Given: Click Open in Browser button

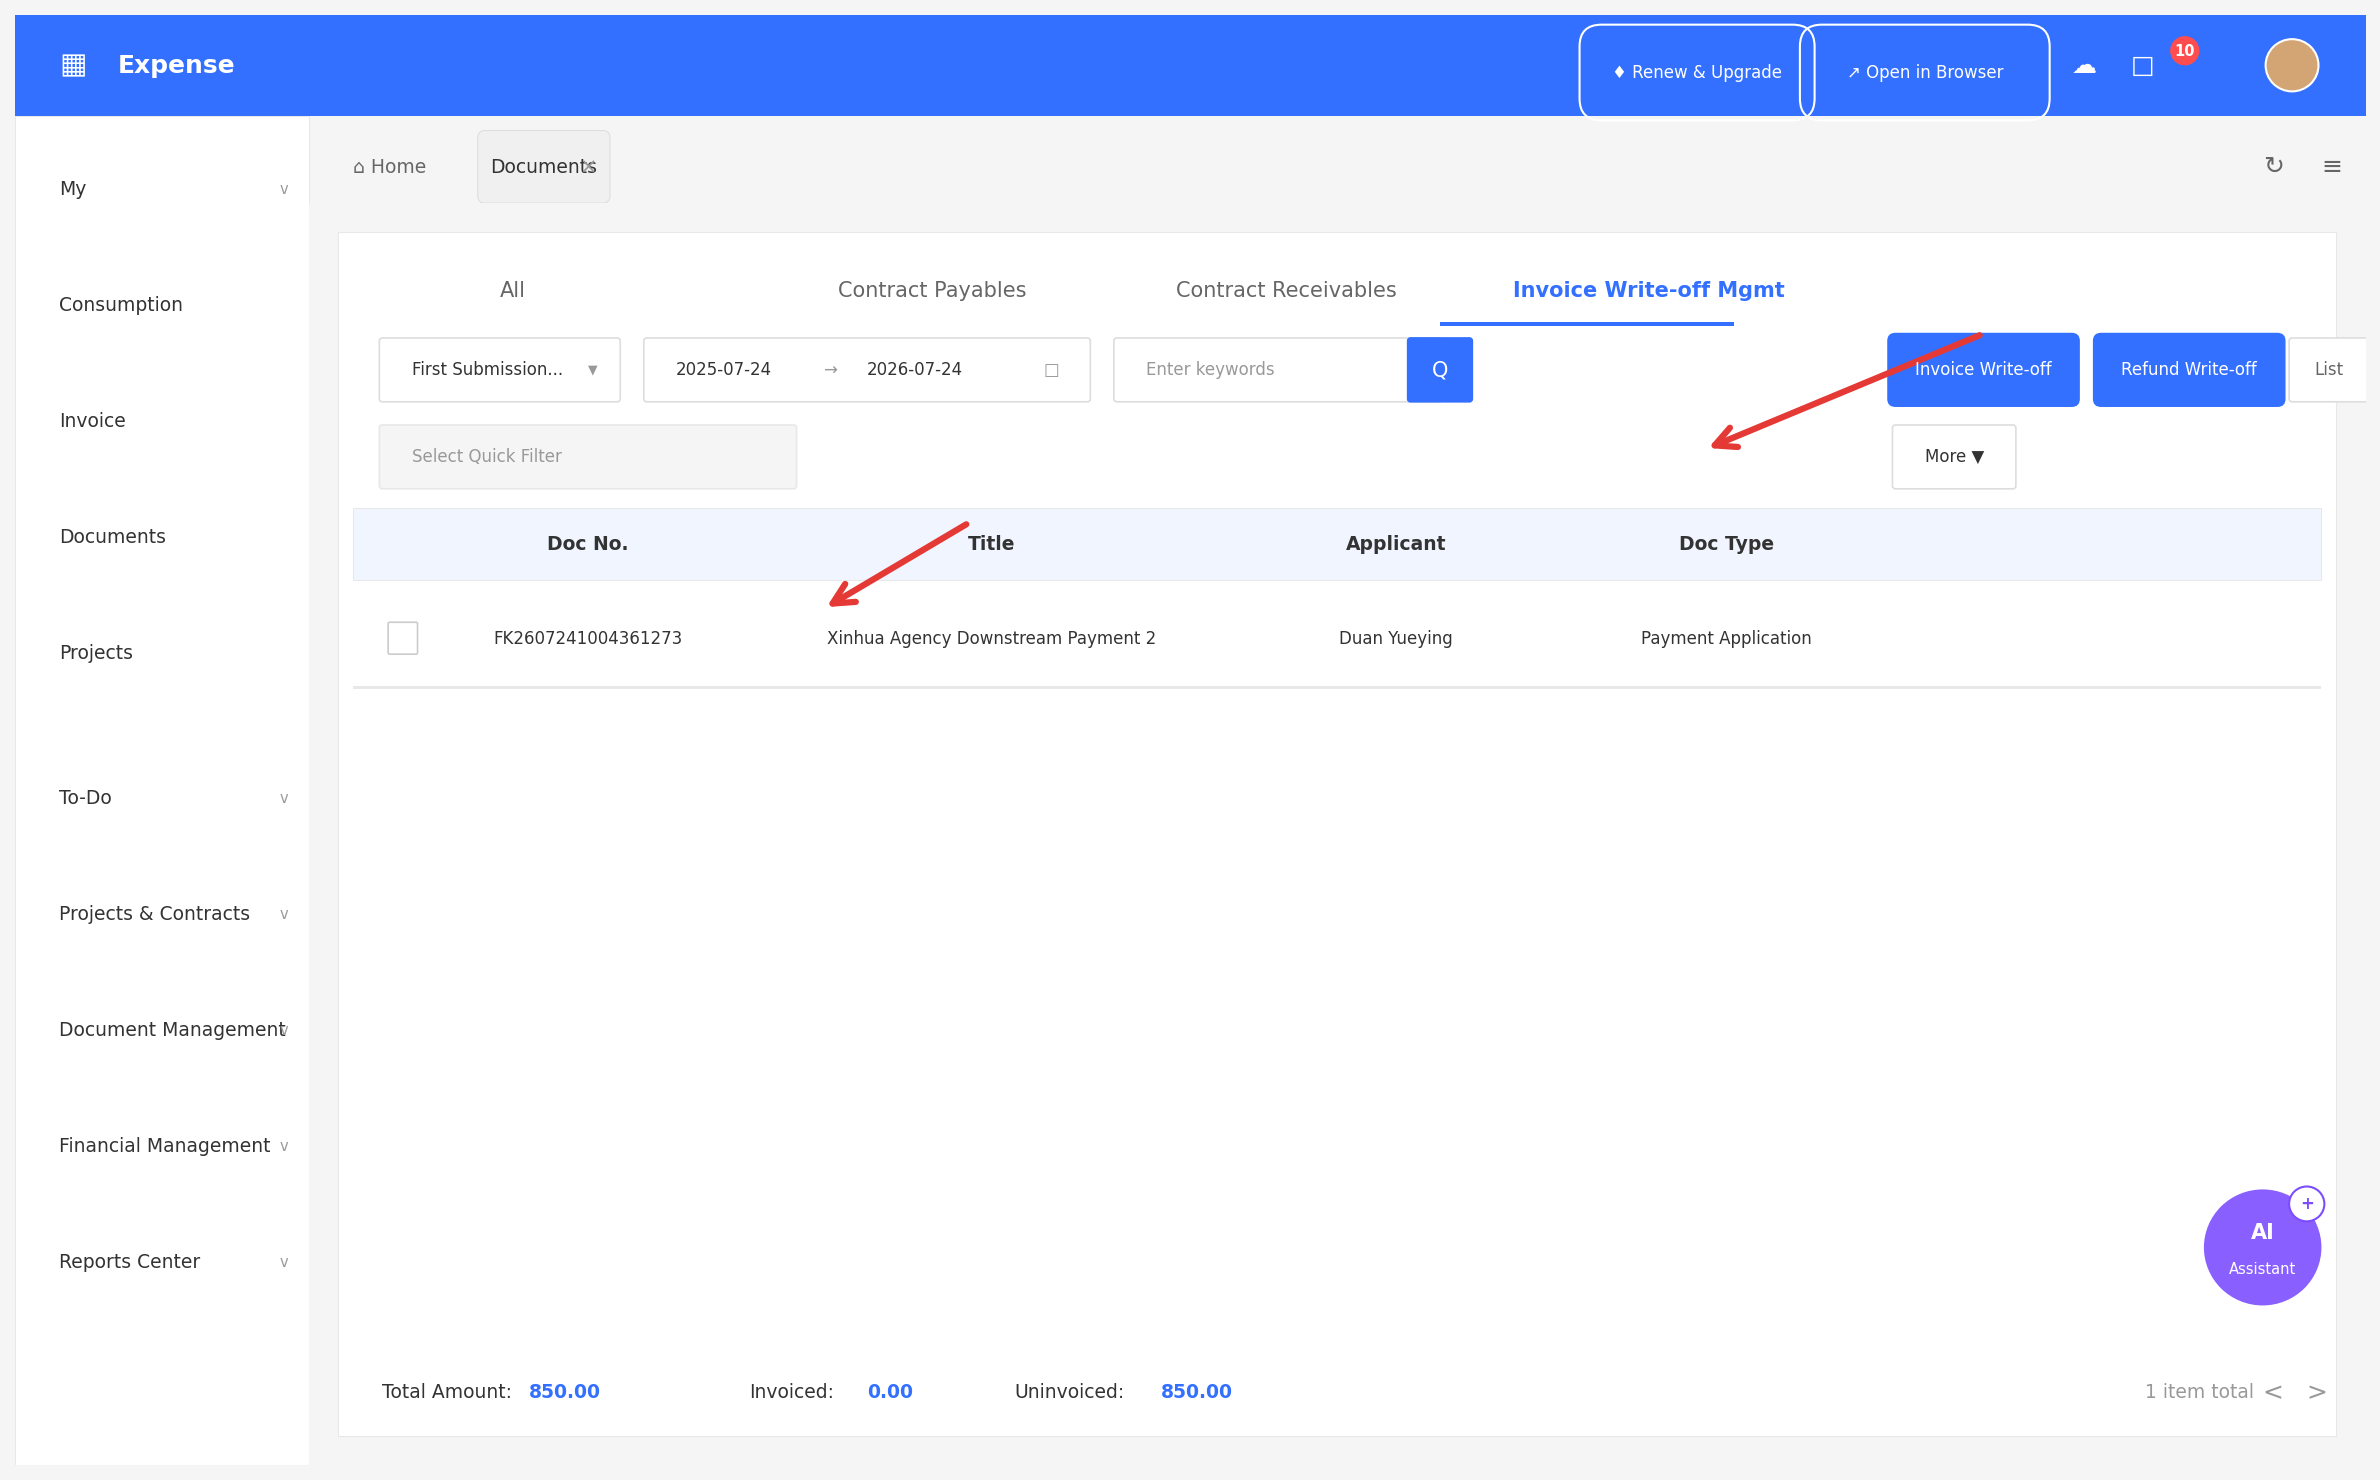Looking at the screenshot, I should (x=1925, y=72).
